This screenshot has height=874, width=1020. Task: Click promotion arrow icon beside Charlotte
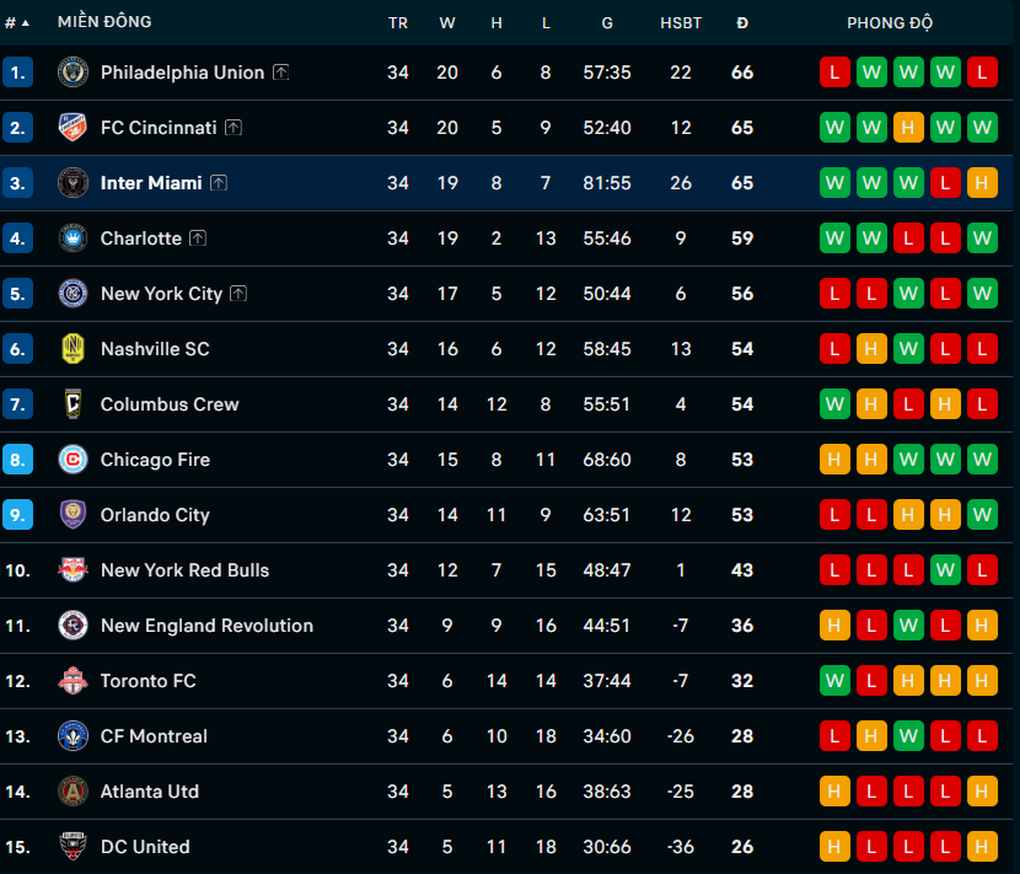tap(198, 238)
